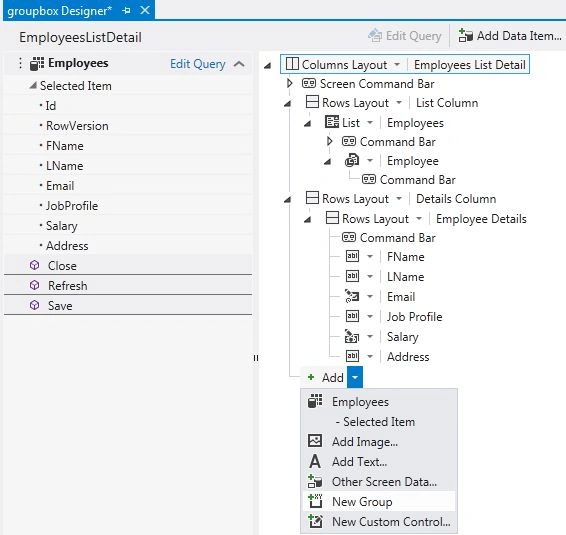Click the Salary money editor control icon
Viewport: 566px width, 535px height.
tap(352, 336)
